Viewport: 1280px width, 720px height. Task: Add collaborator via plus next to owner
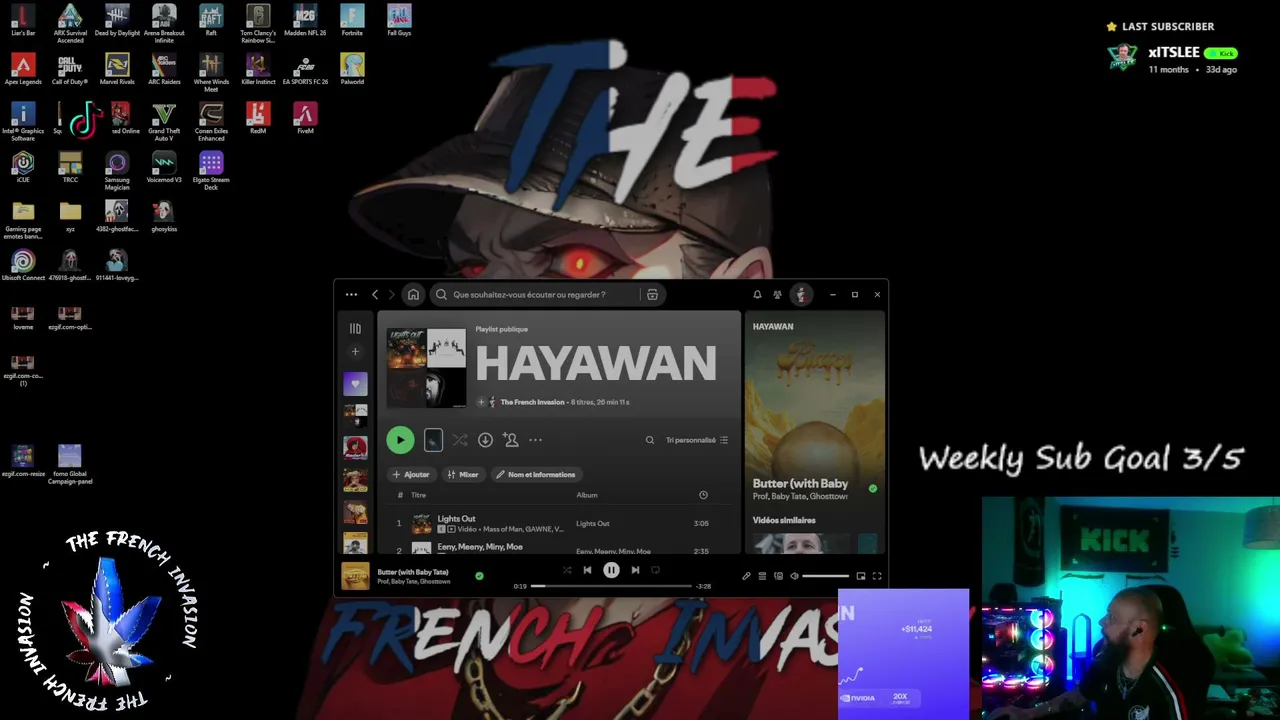click(481, 402)
